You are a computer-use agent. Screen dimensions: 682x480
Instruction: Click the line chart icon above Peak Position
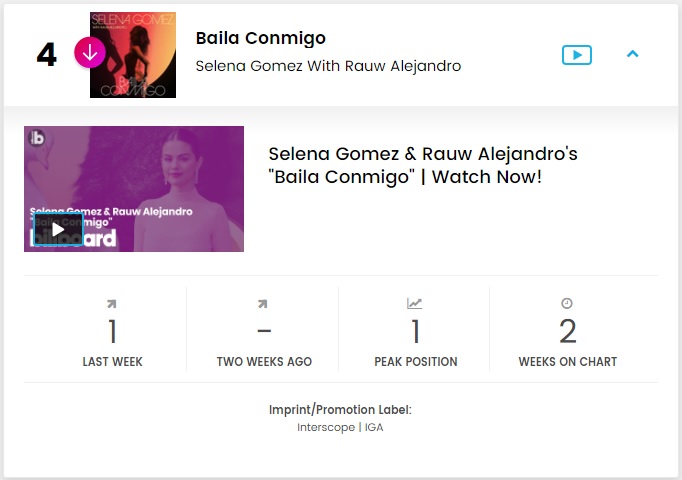click(x=415, y=304)
